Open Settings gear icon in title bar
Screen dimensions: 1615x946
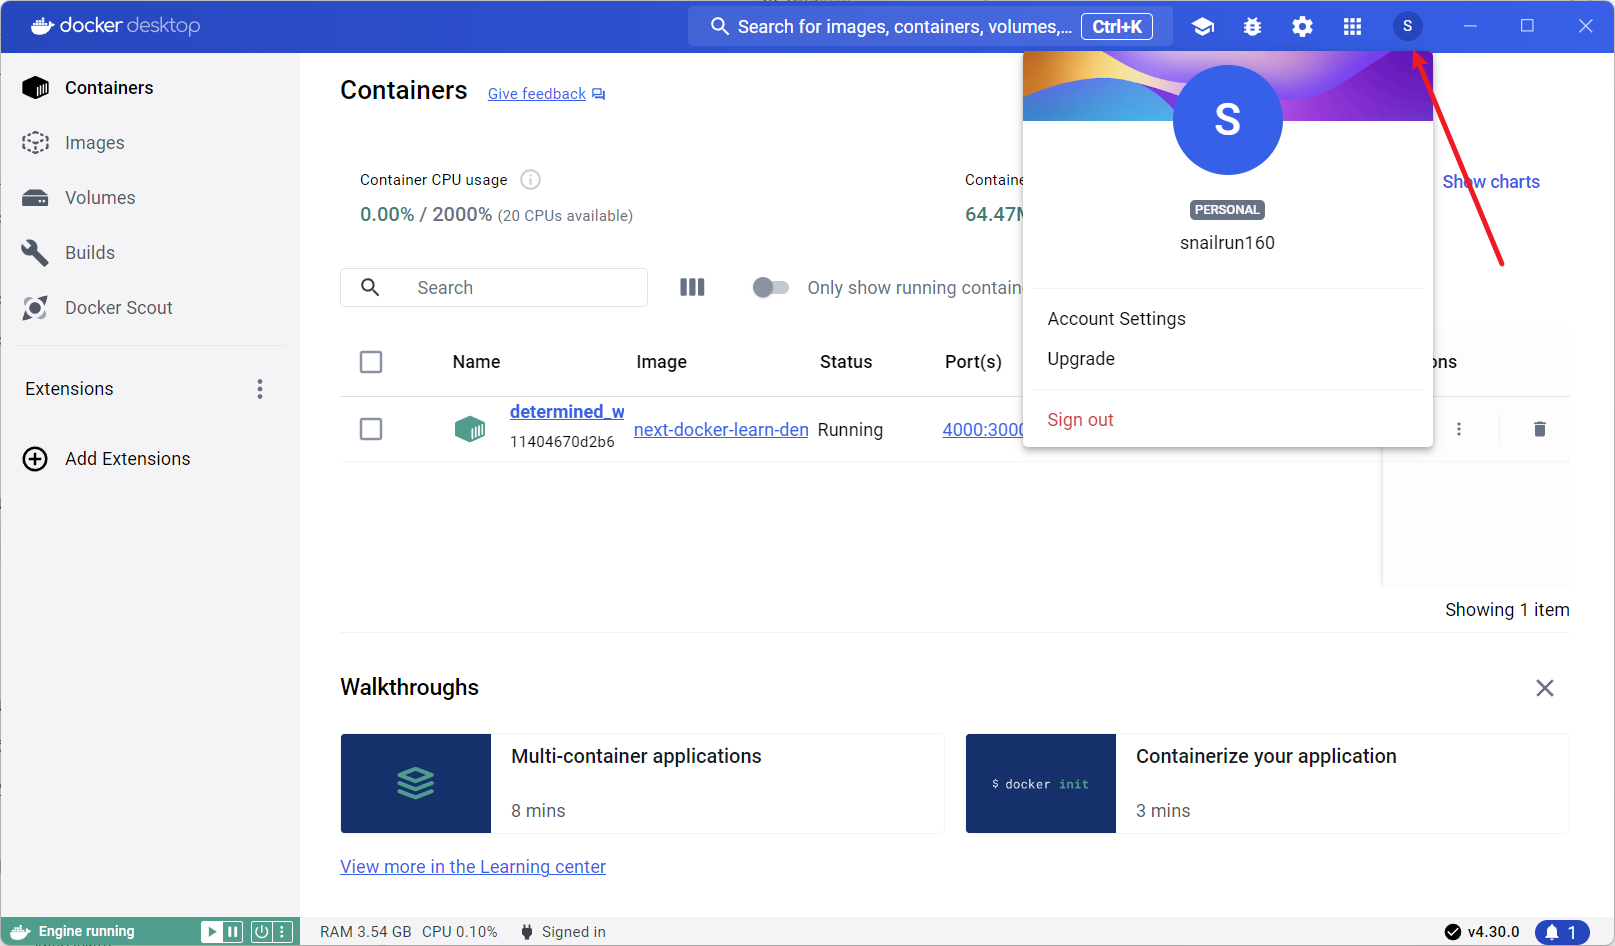tap(1302, 27)
